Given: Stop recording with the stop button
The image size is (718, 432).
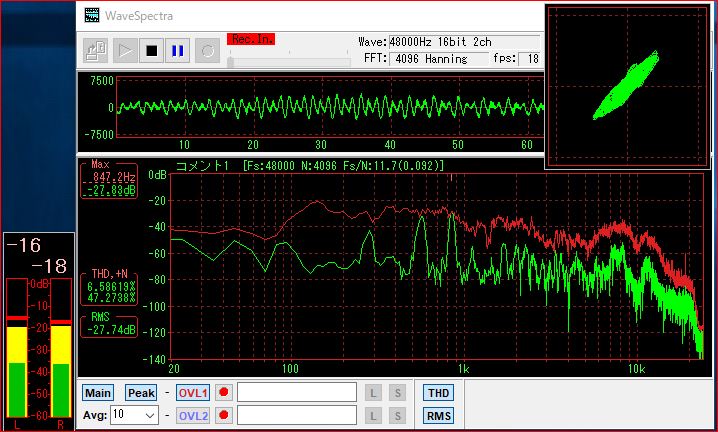Looking at the screenshot, I should 152,49.
